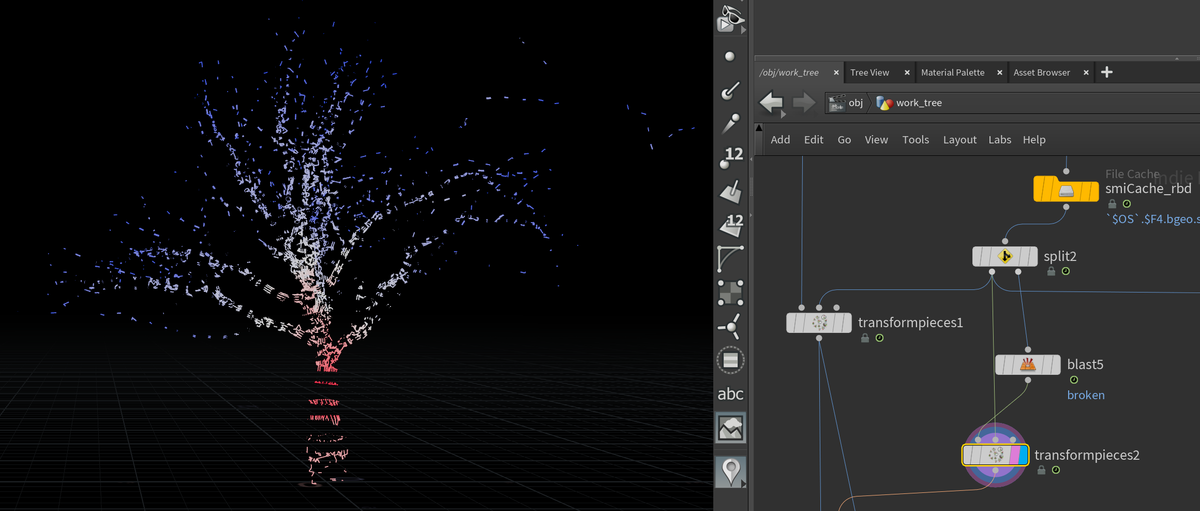Select the blast5 node icon
The width and height of the screenshot is (1200, 511).
pos(1028,365)
